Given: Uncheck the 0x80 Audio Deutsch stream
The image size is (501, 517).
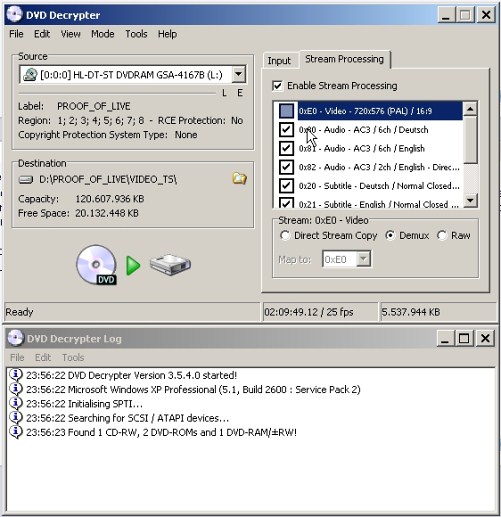Looking at the screenshot, I should (x=286, y=129).
